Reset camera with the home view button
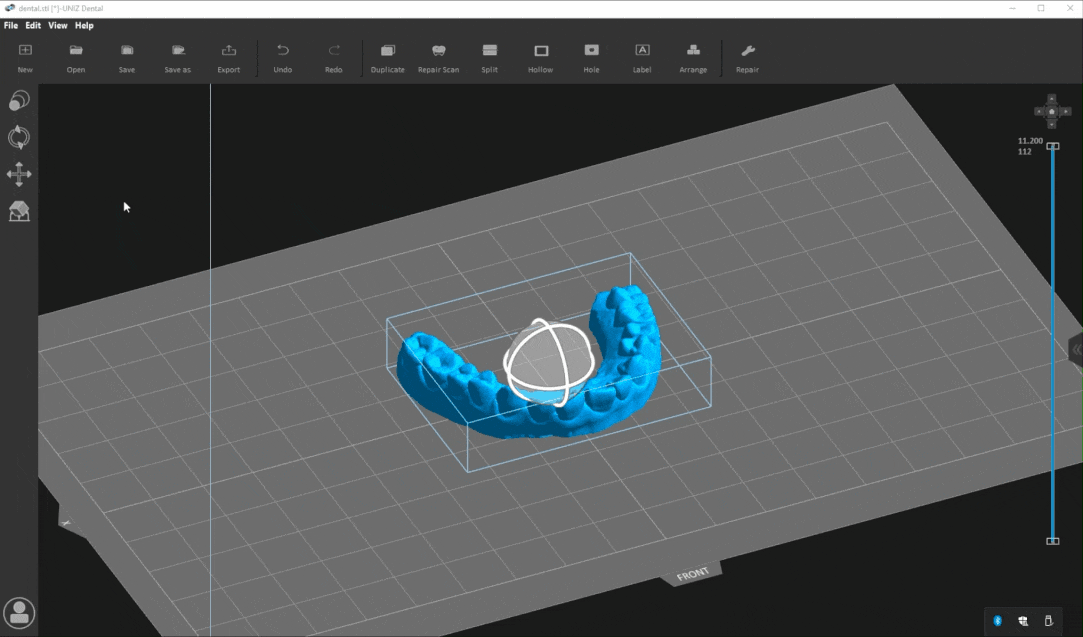Viewport: 1083px width, 637px height. coord(1052,112)
